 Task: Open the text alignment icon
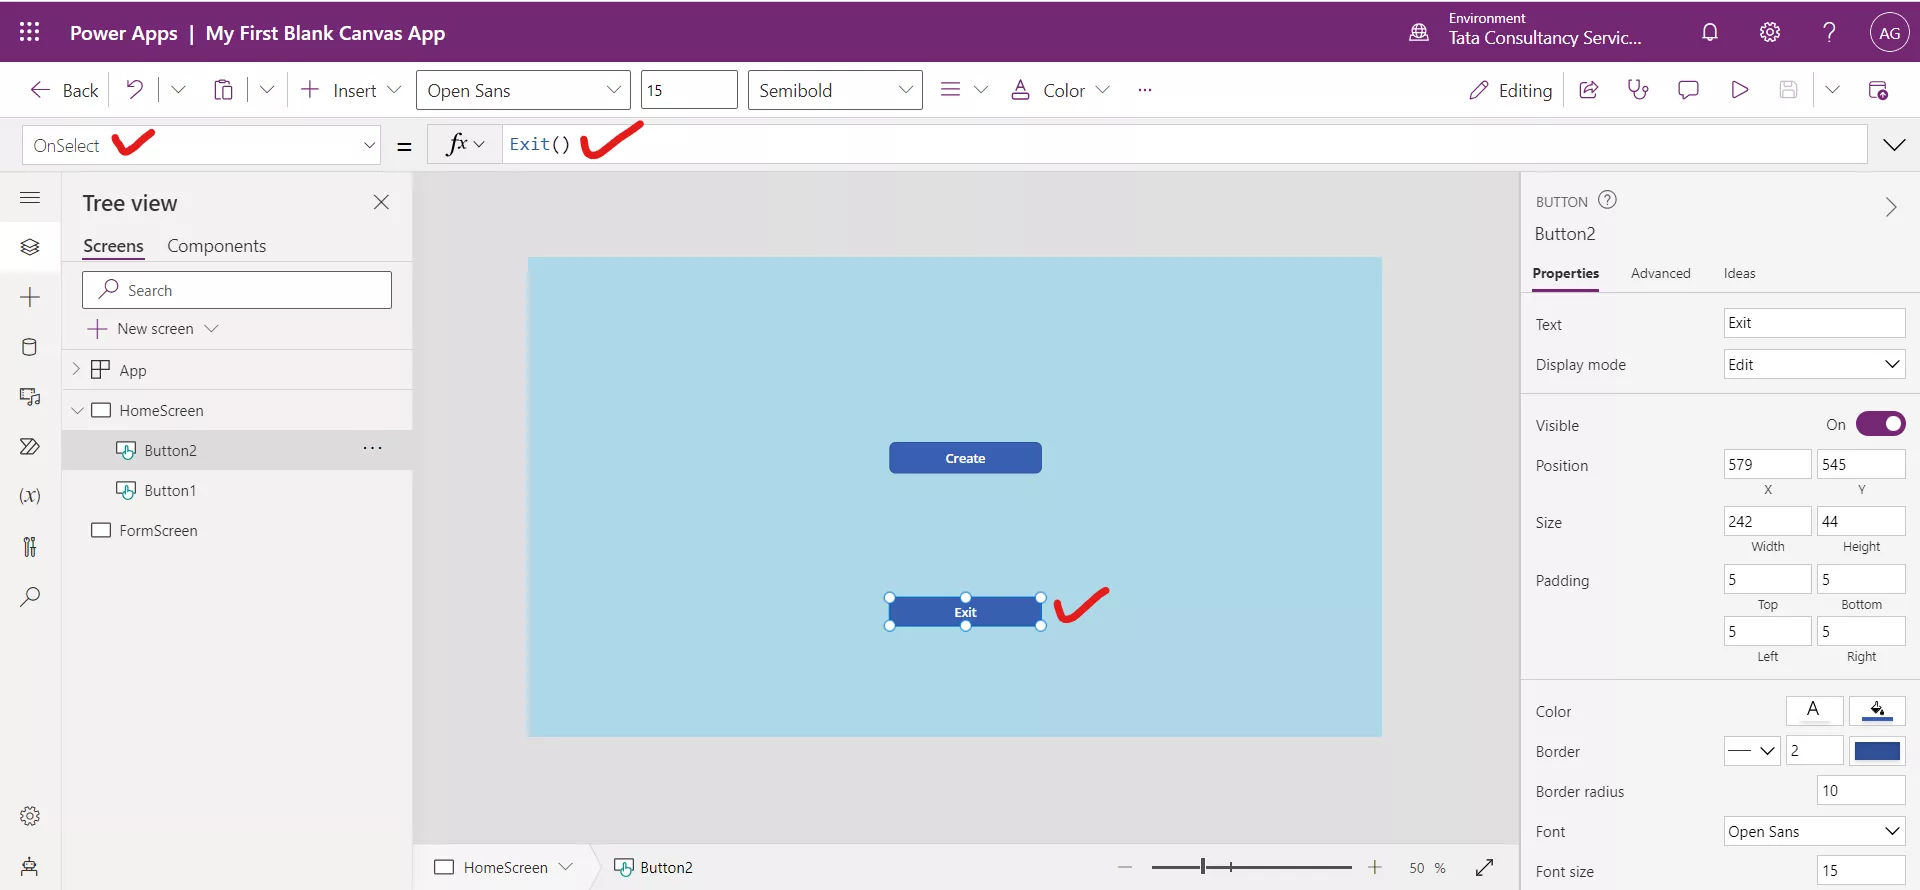click(x=950, y=90)
